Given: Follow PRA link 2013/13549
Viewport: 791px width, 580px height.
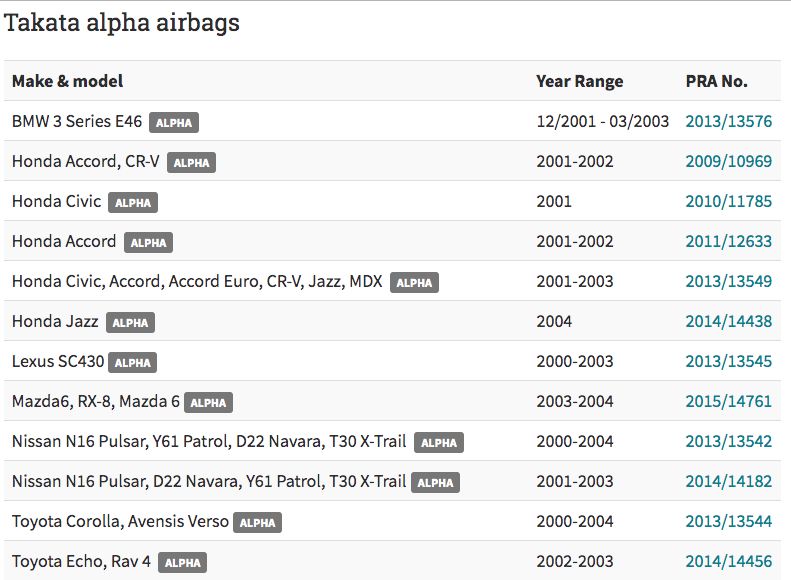Looking at the screenshot, I should 728,282.
